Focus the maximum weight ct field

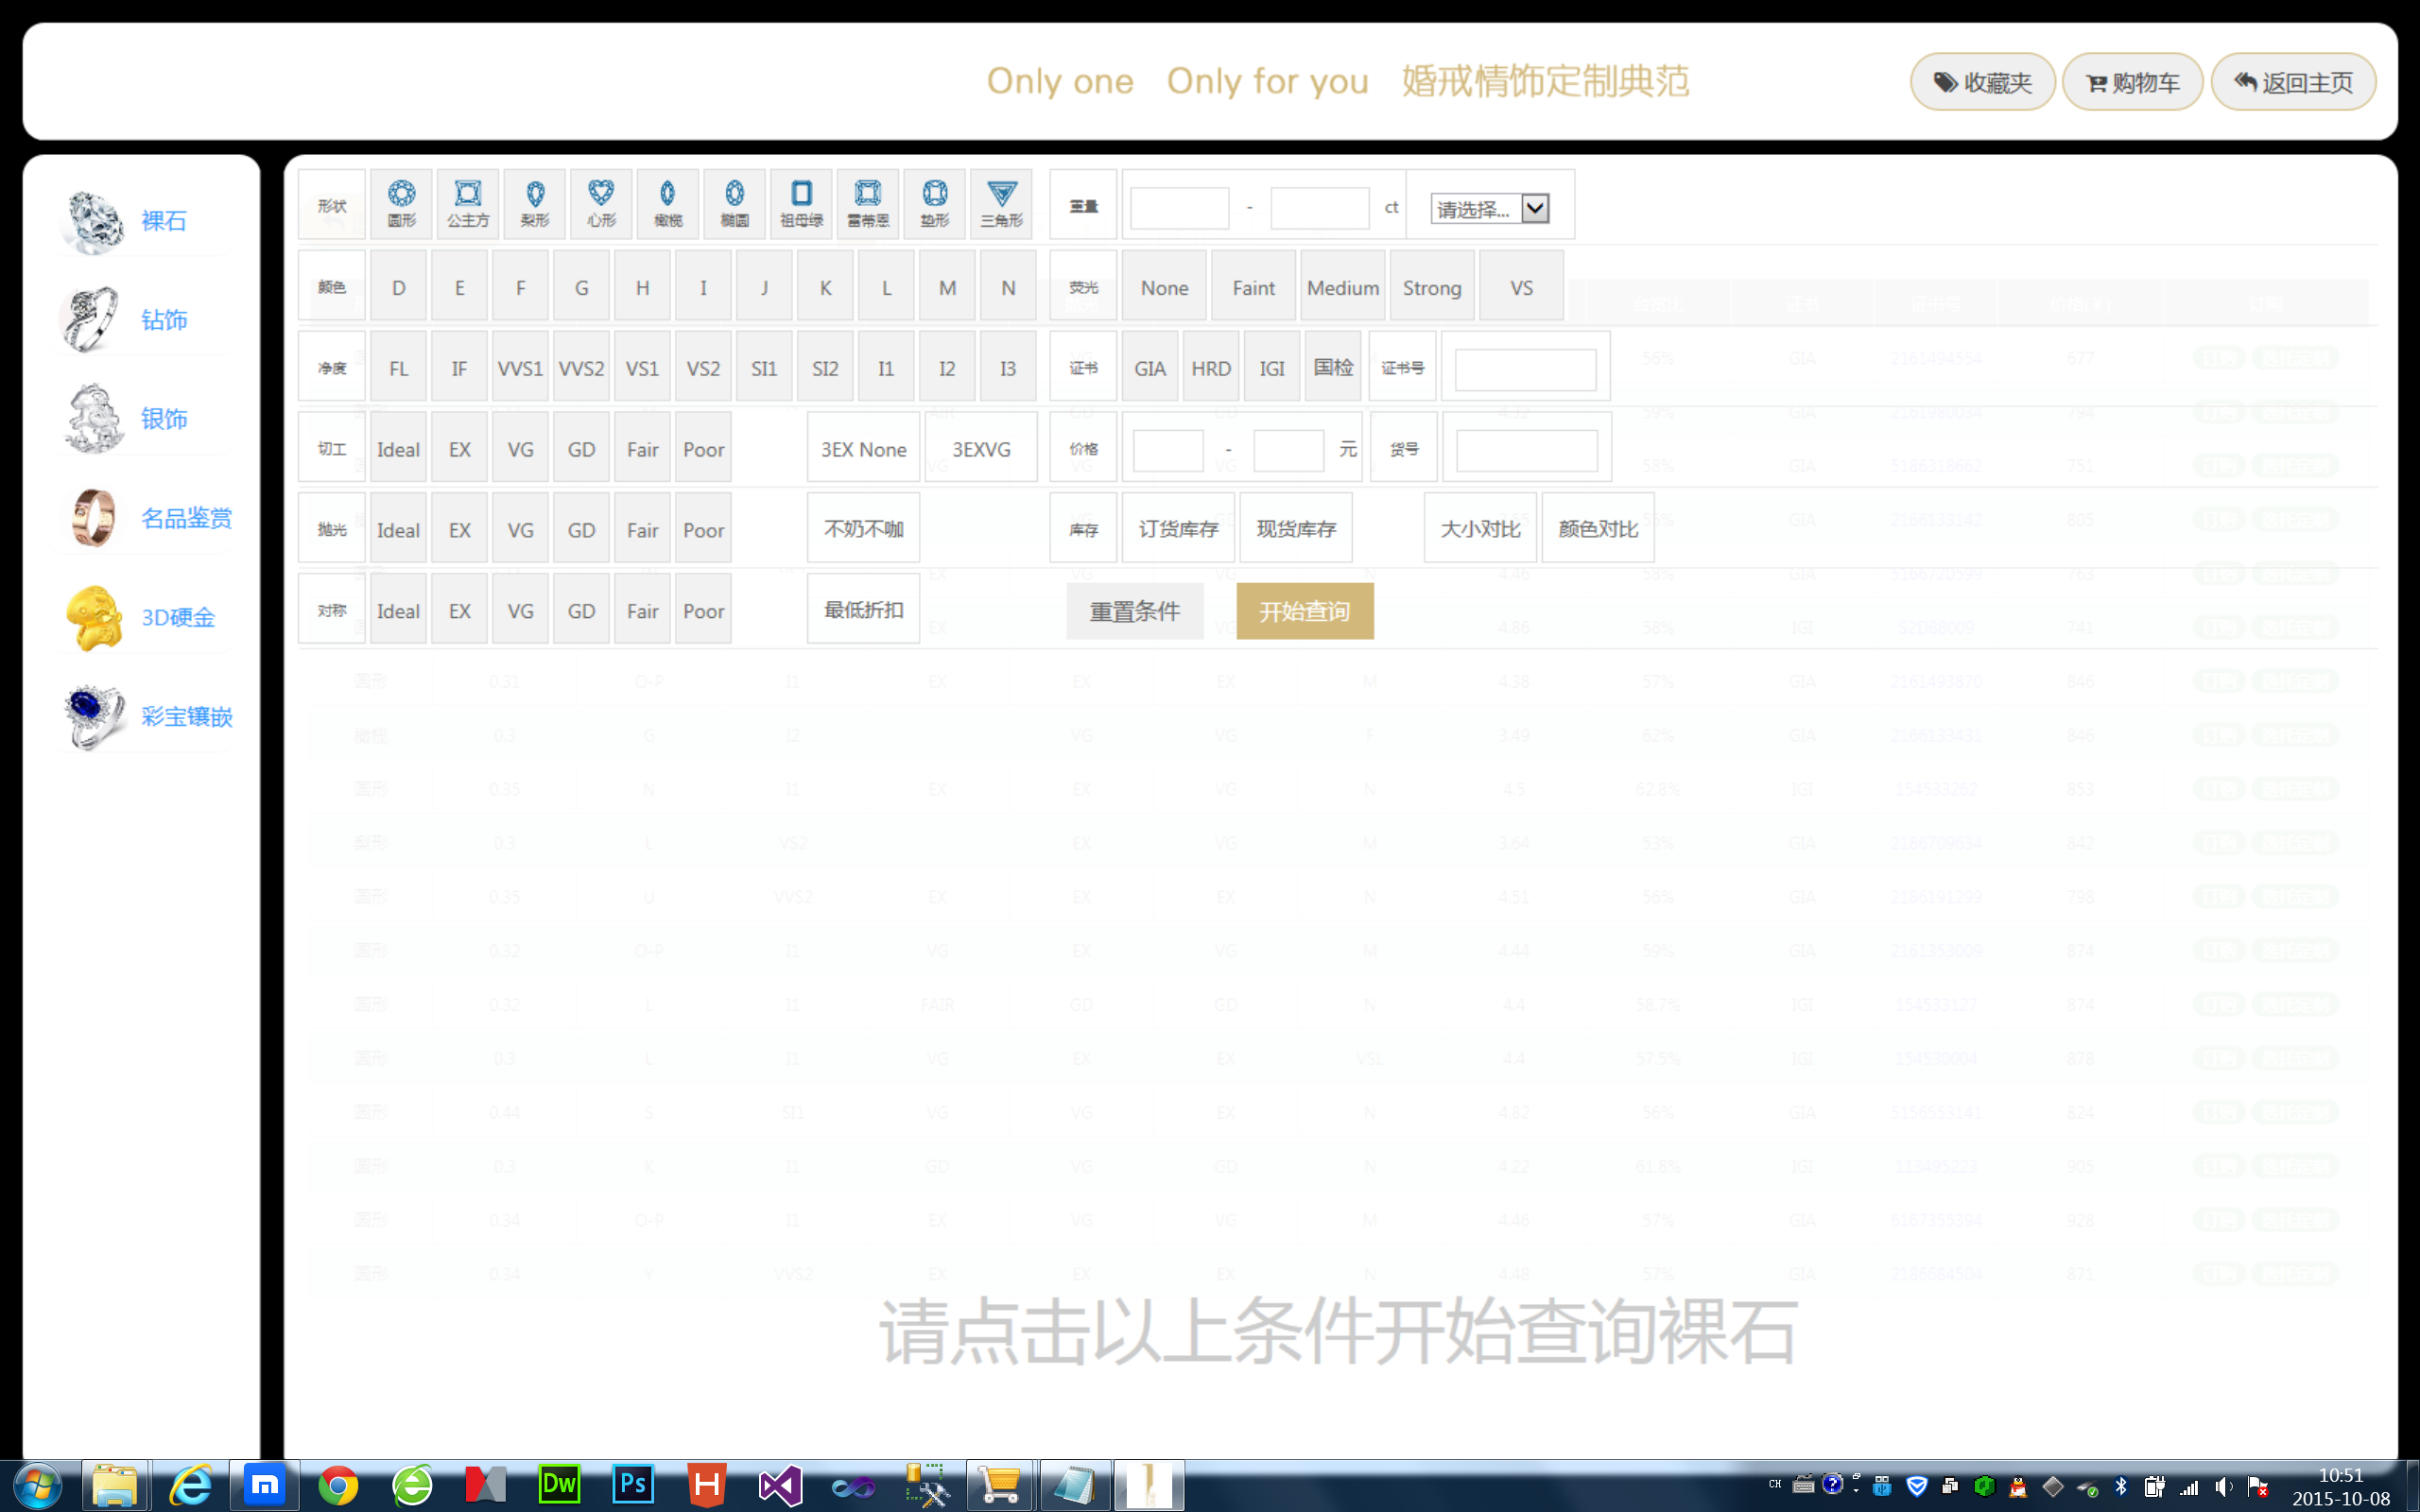click(1319, 208)
